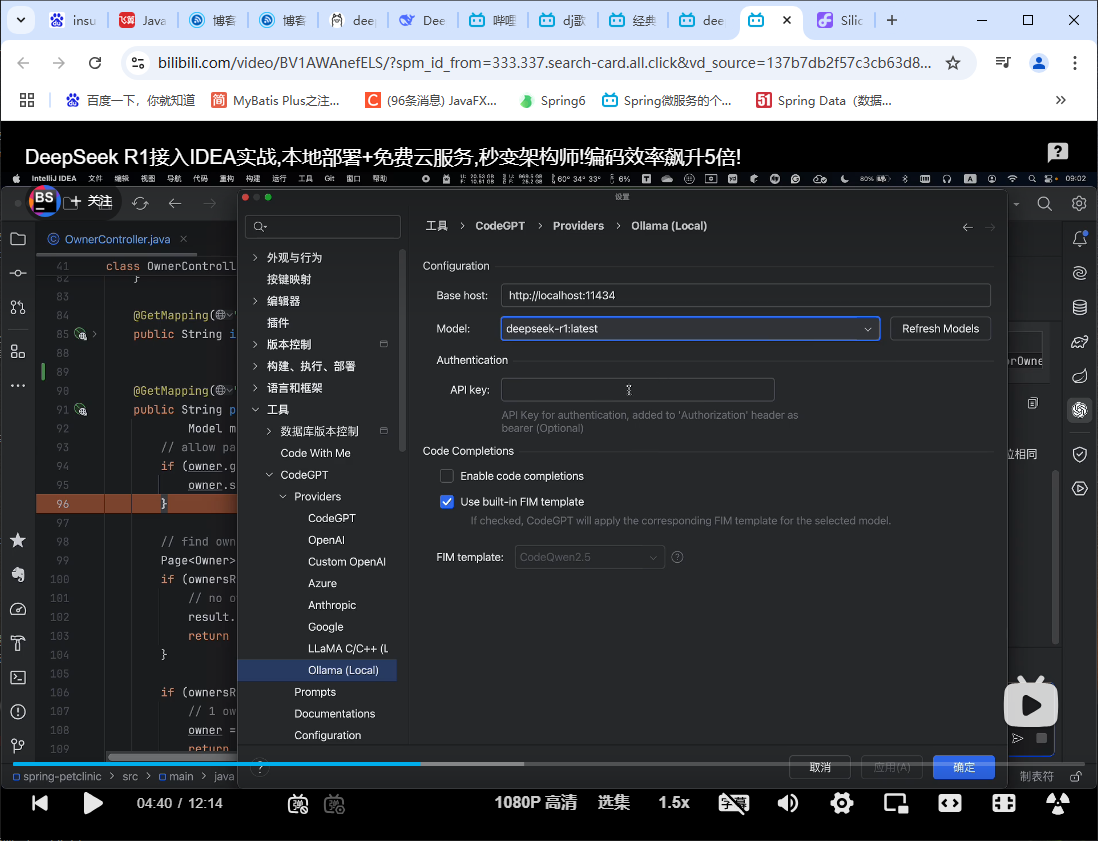This screenshot has height=841, width=1098.
Task: Open the video player settings gear
Action: (x=842, y=803)
